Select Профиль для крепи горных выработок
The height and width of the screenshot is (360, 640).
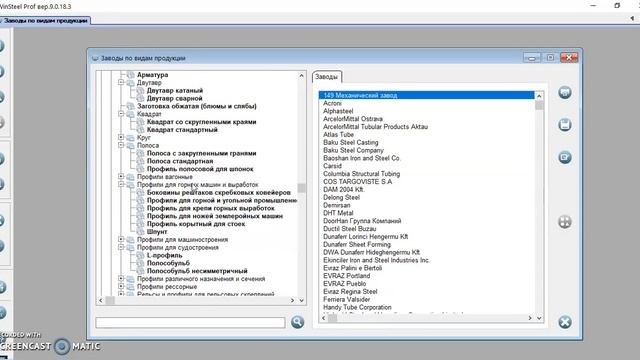point(211,208)
